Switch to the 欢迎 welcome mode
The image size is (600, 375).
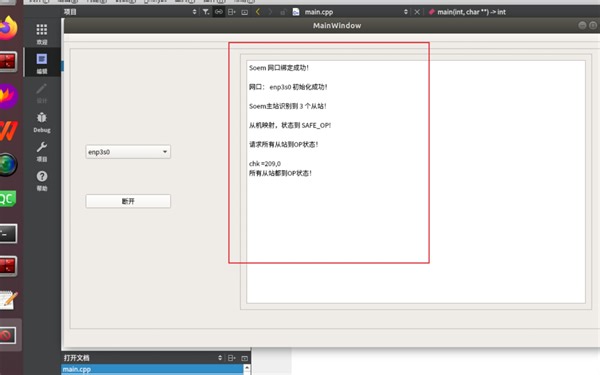click(42, 34)
